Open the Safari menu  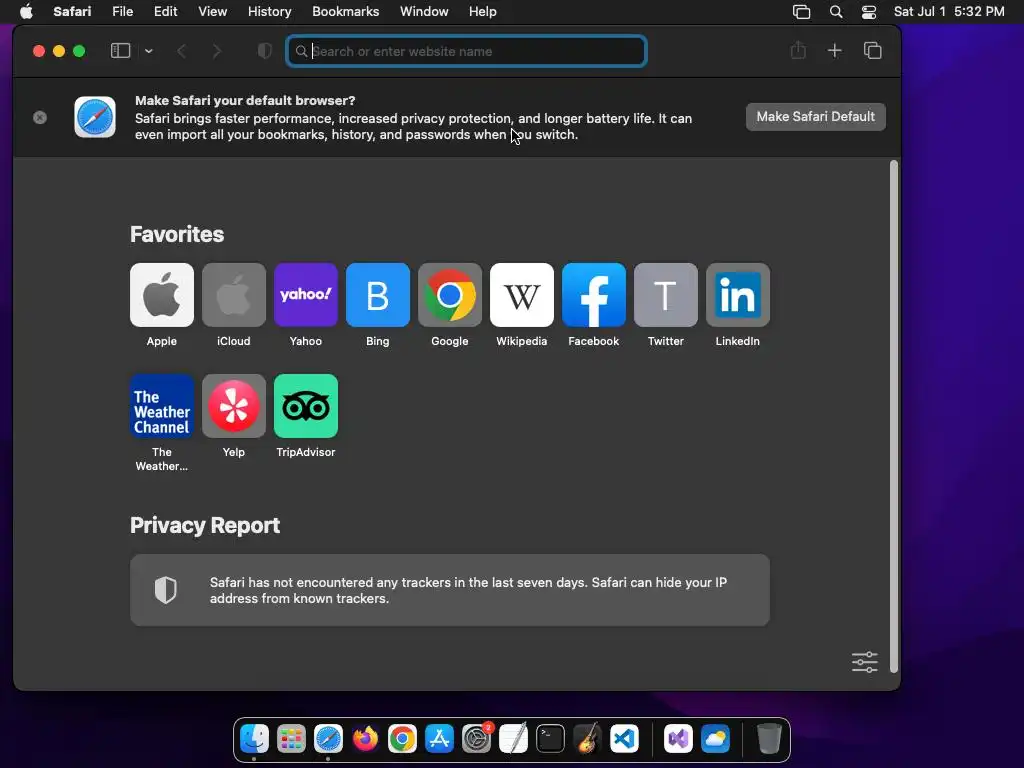[72, 12]
